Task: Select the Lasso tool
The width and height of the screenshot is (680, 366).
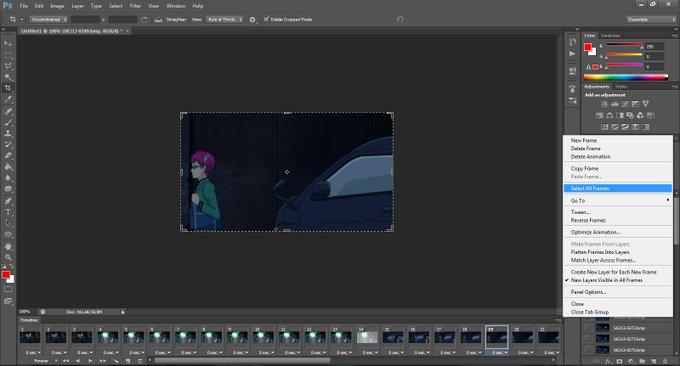Action: 8,66
